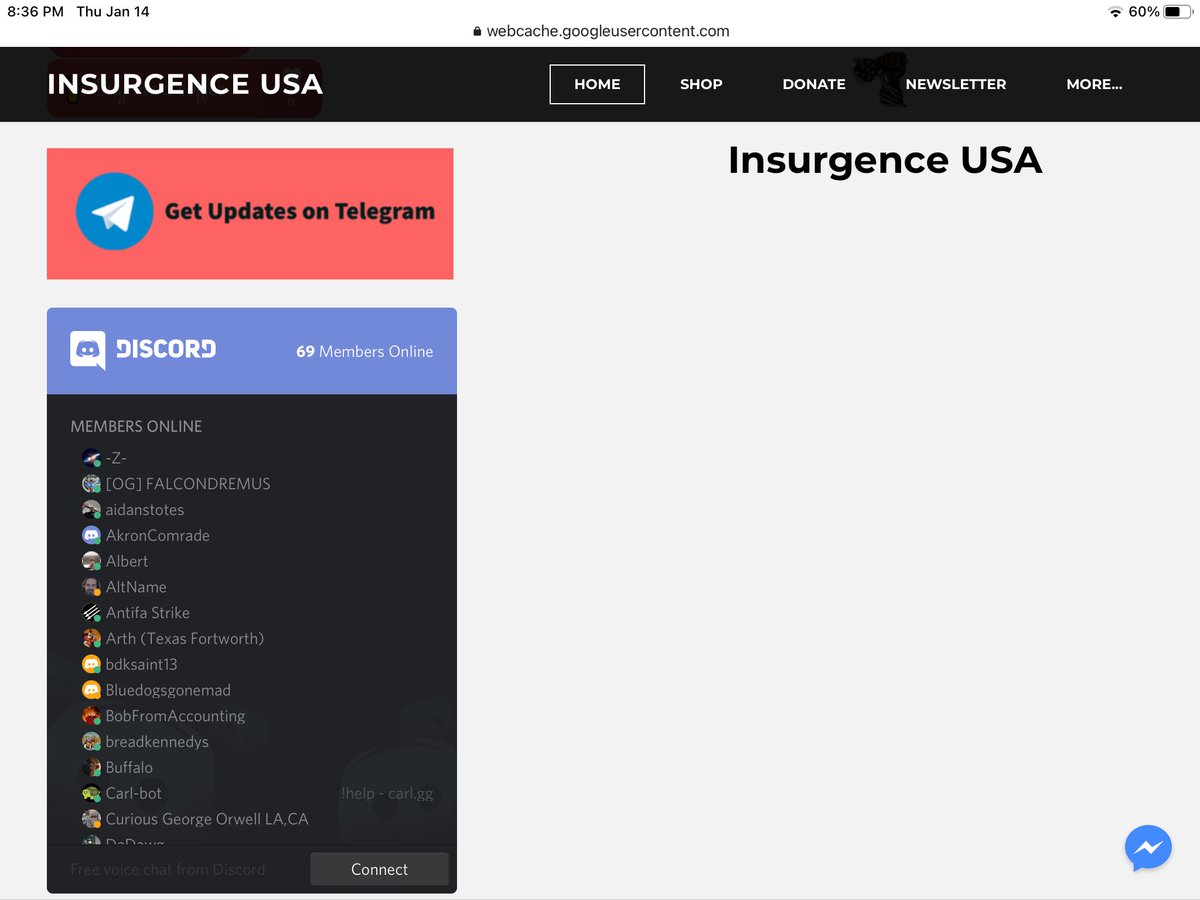Screen dimensions: 1200x900
Task: Select member name Buffalo
Action: (130, 767)
